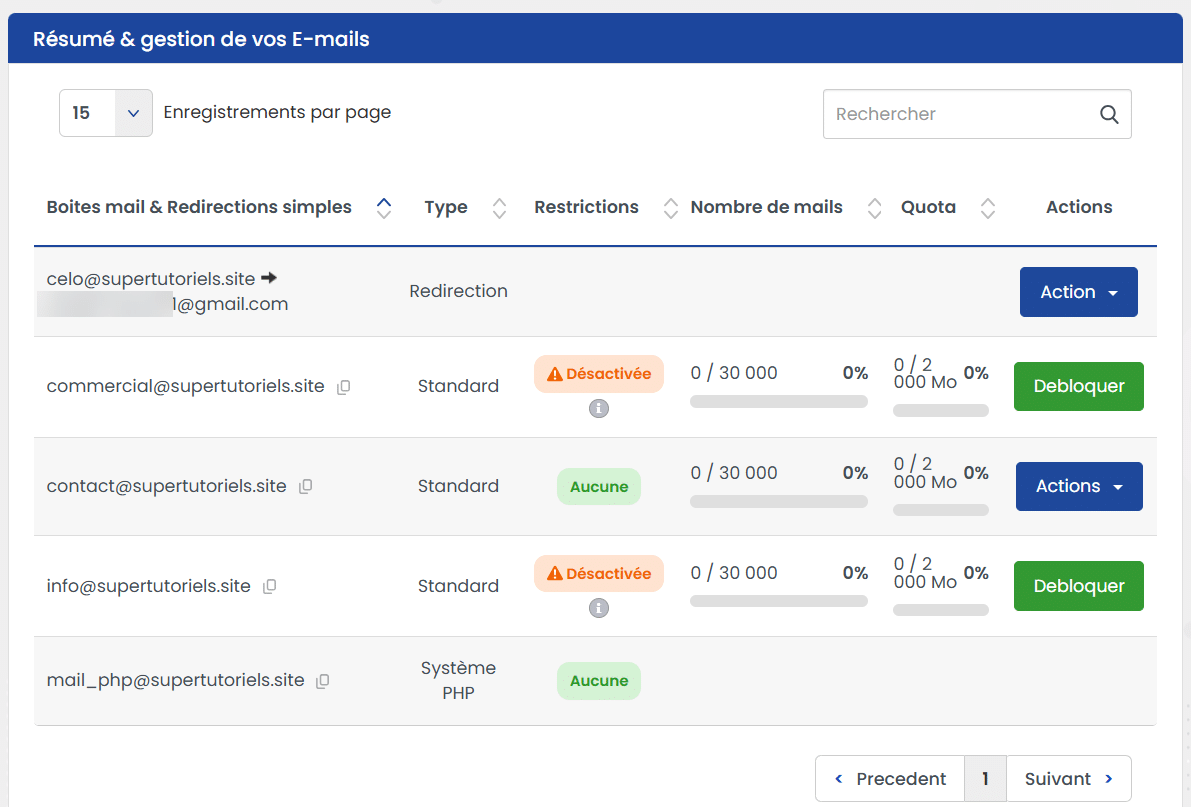
Task: Click Désactivée badge on info@ row
Action: tap(599, 574)
